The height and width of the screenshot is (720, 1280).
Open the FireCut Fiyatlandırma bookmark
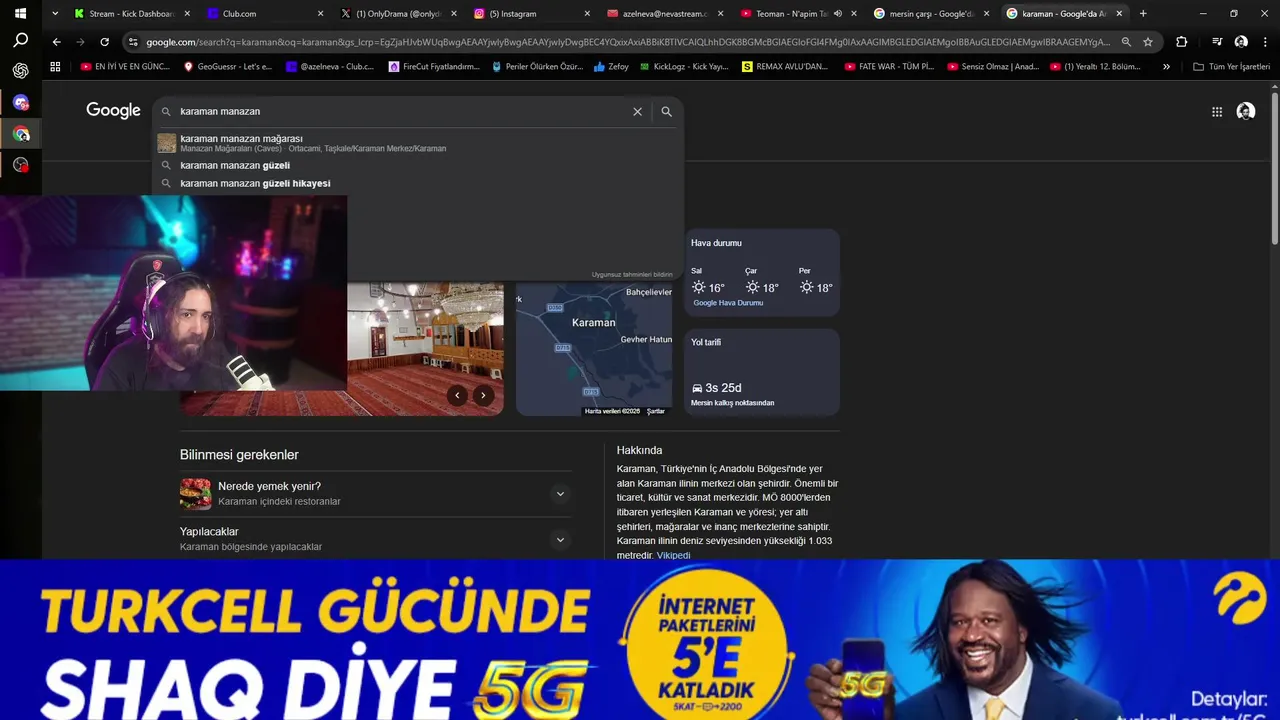click(434, 67)
